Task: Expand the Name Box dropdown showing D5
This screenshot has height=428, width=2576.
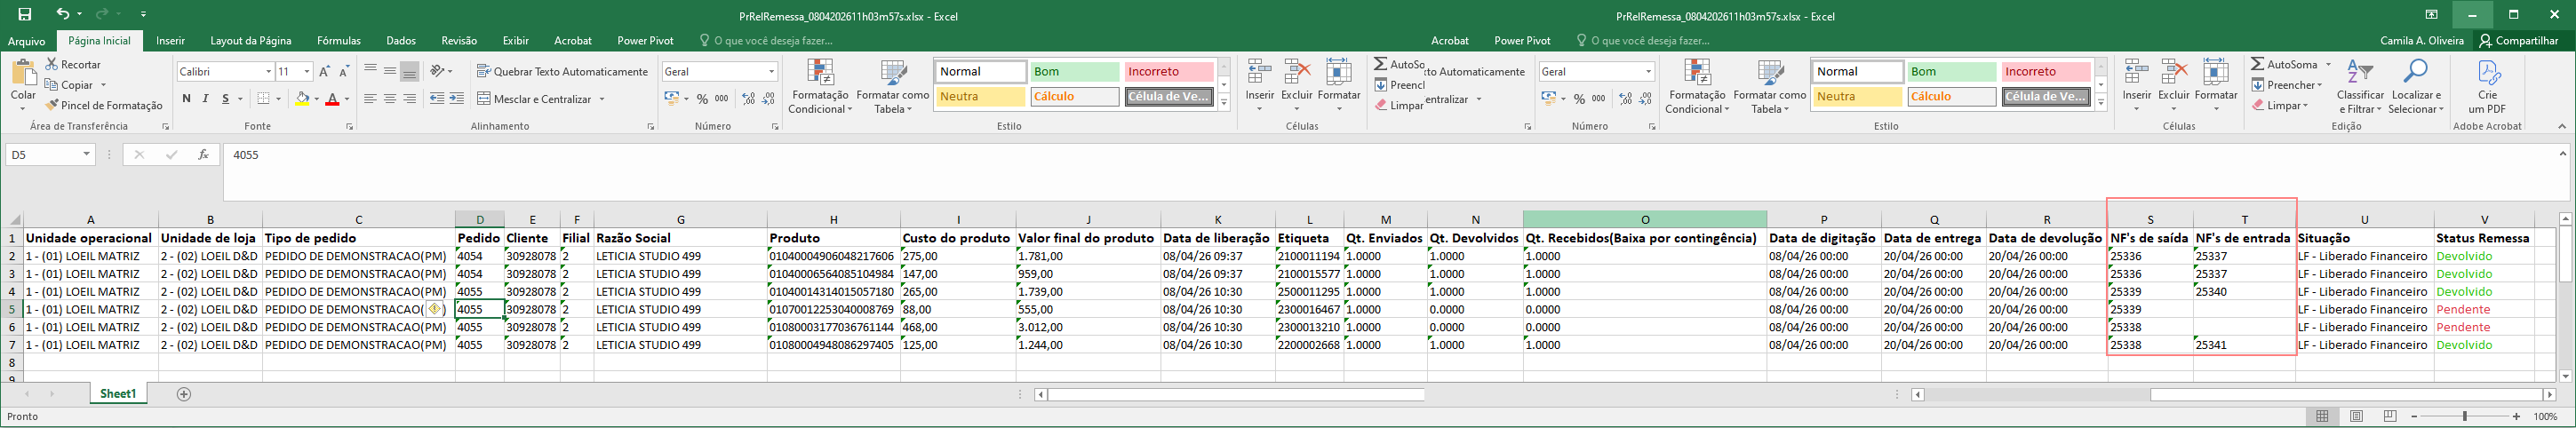Action: point(87,155)
